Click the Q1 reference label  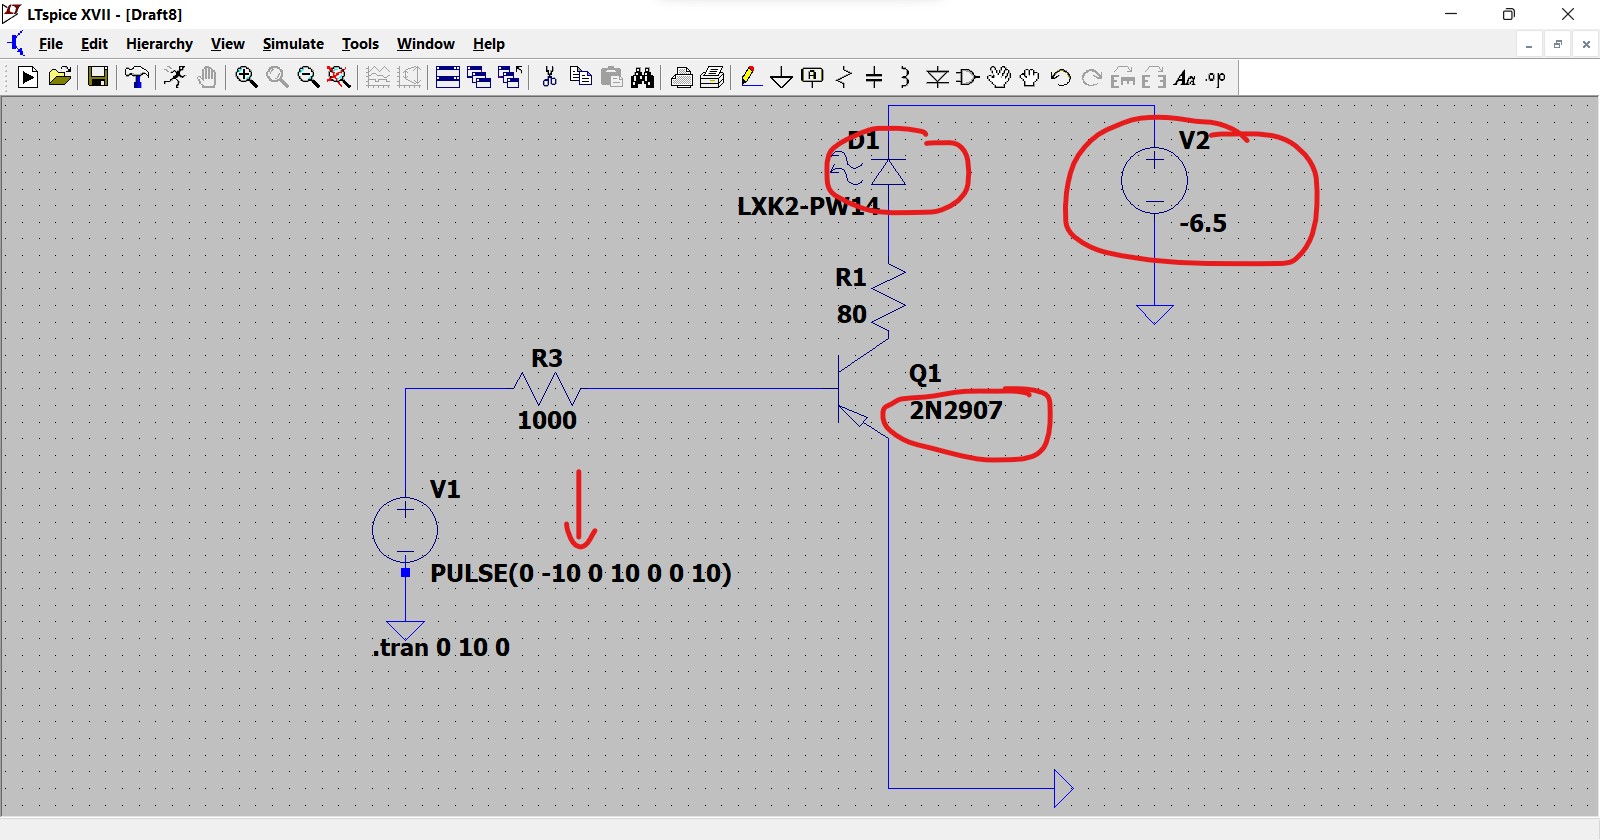[x=925, y=374]
